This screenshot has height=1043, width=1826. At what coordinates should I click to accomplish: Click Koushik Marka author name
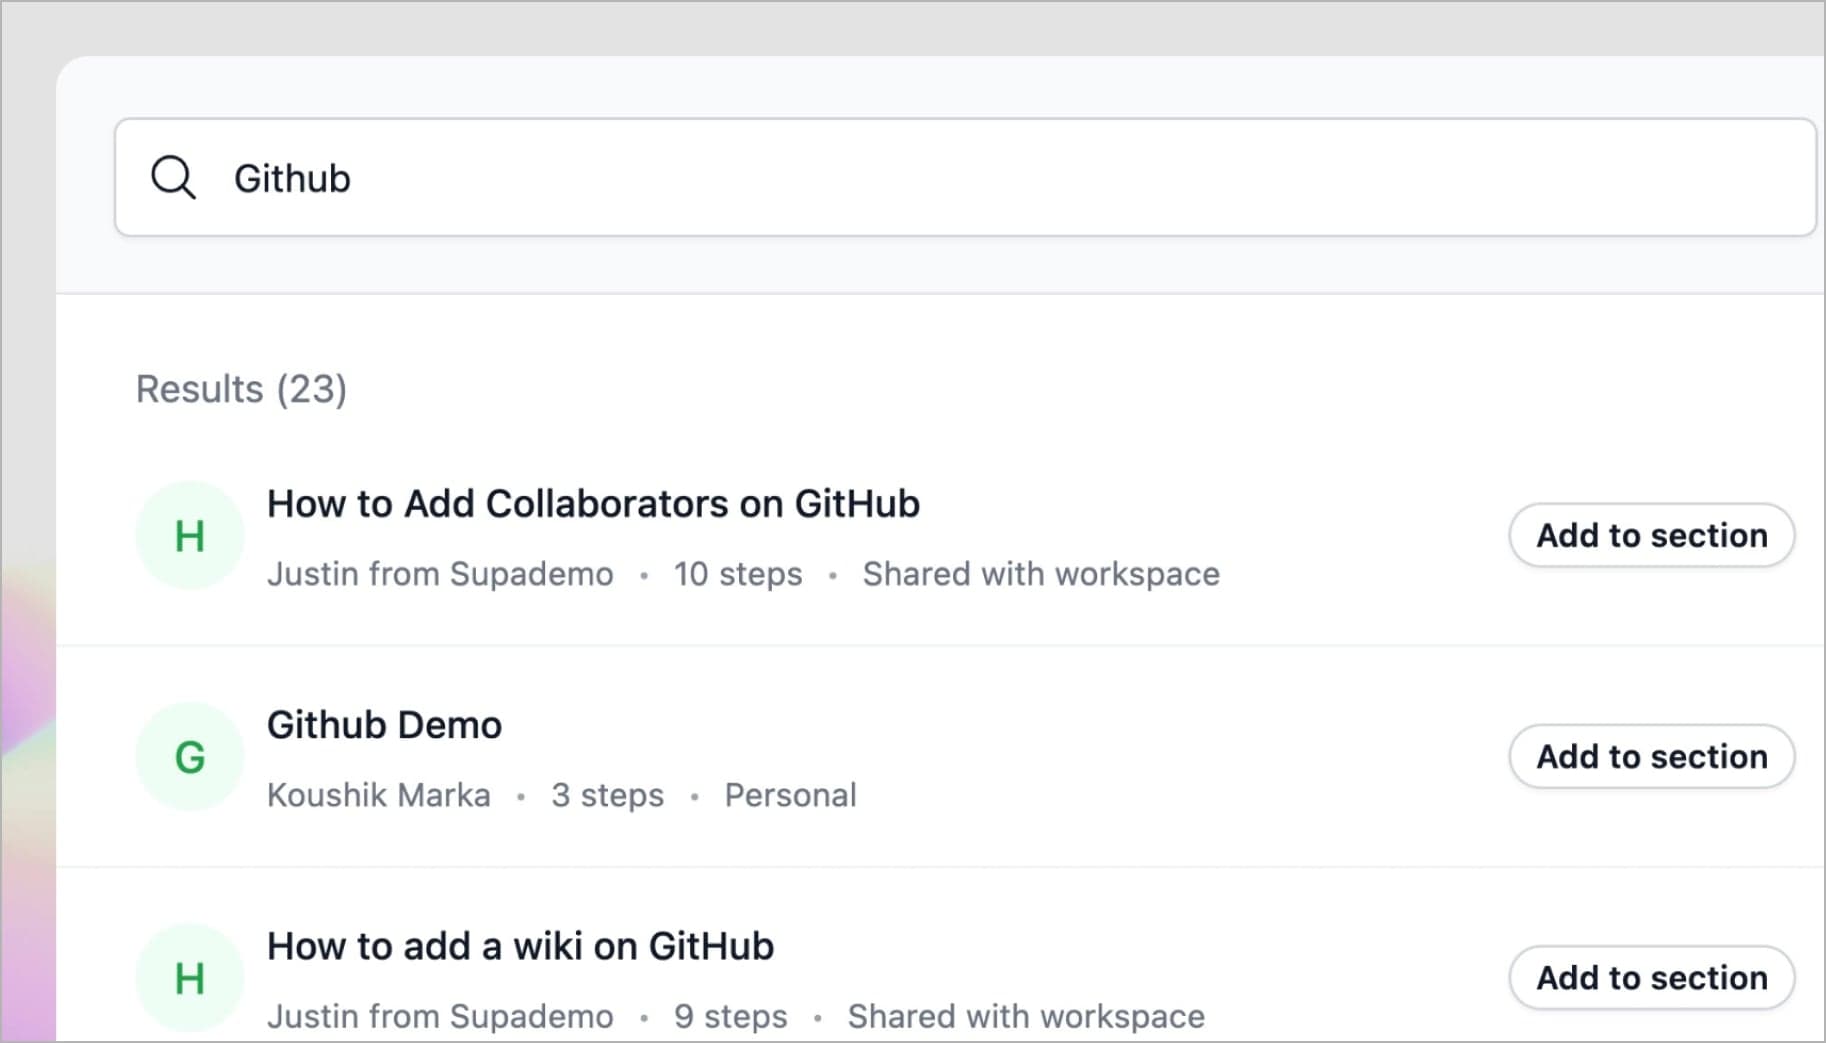(379, 795)
